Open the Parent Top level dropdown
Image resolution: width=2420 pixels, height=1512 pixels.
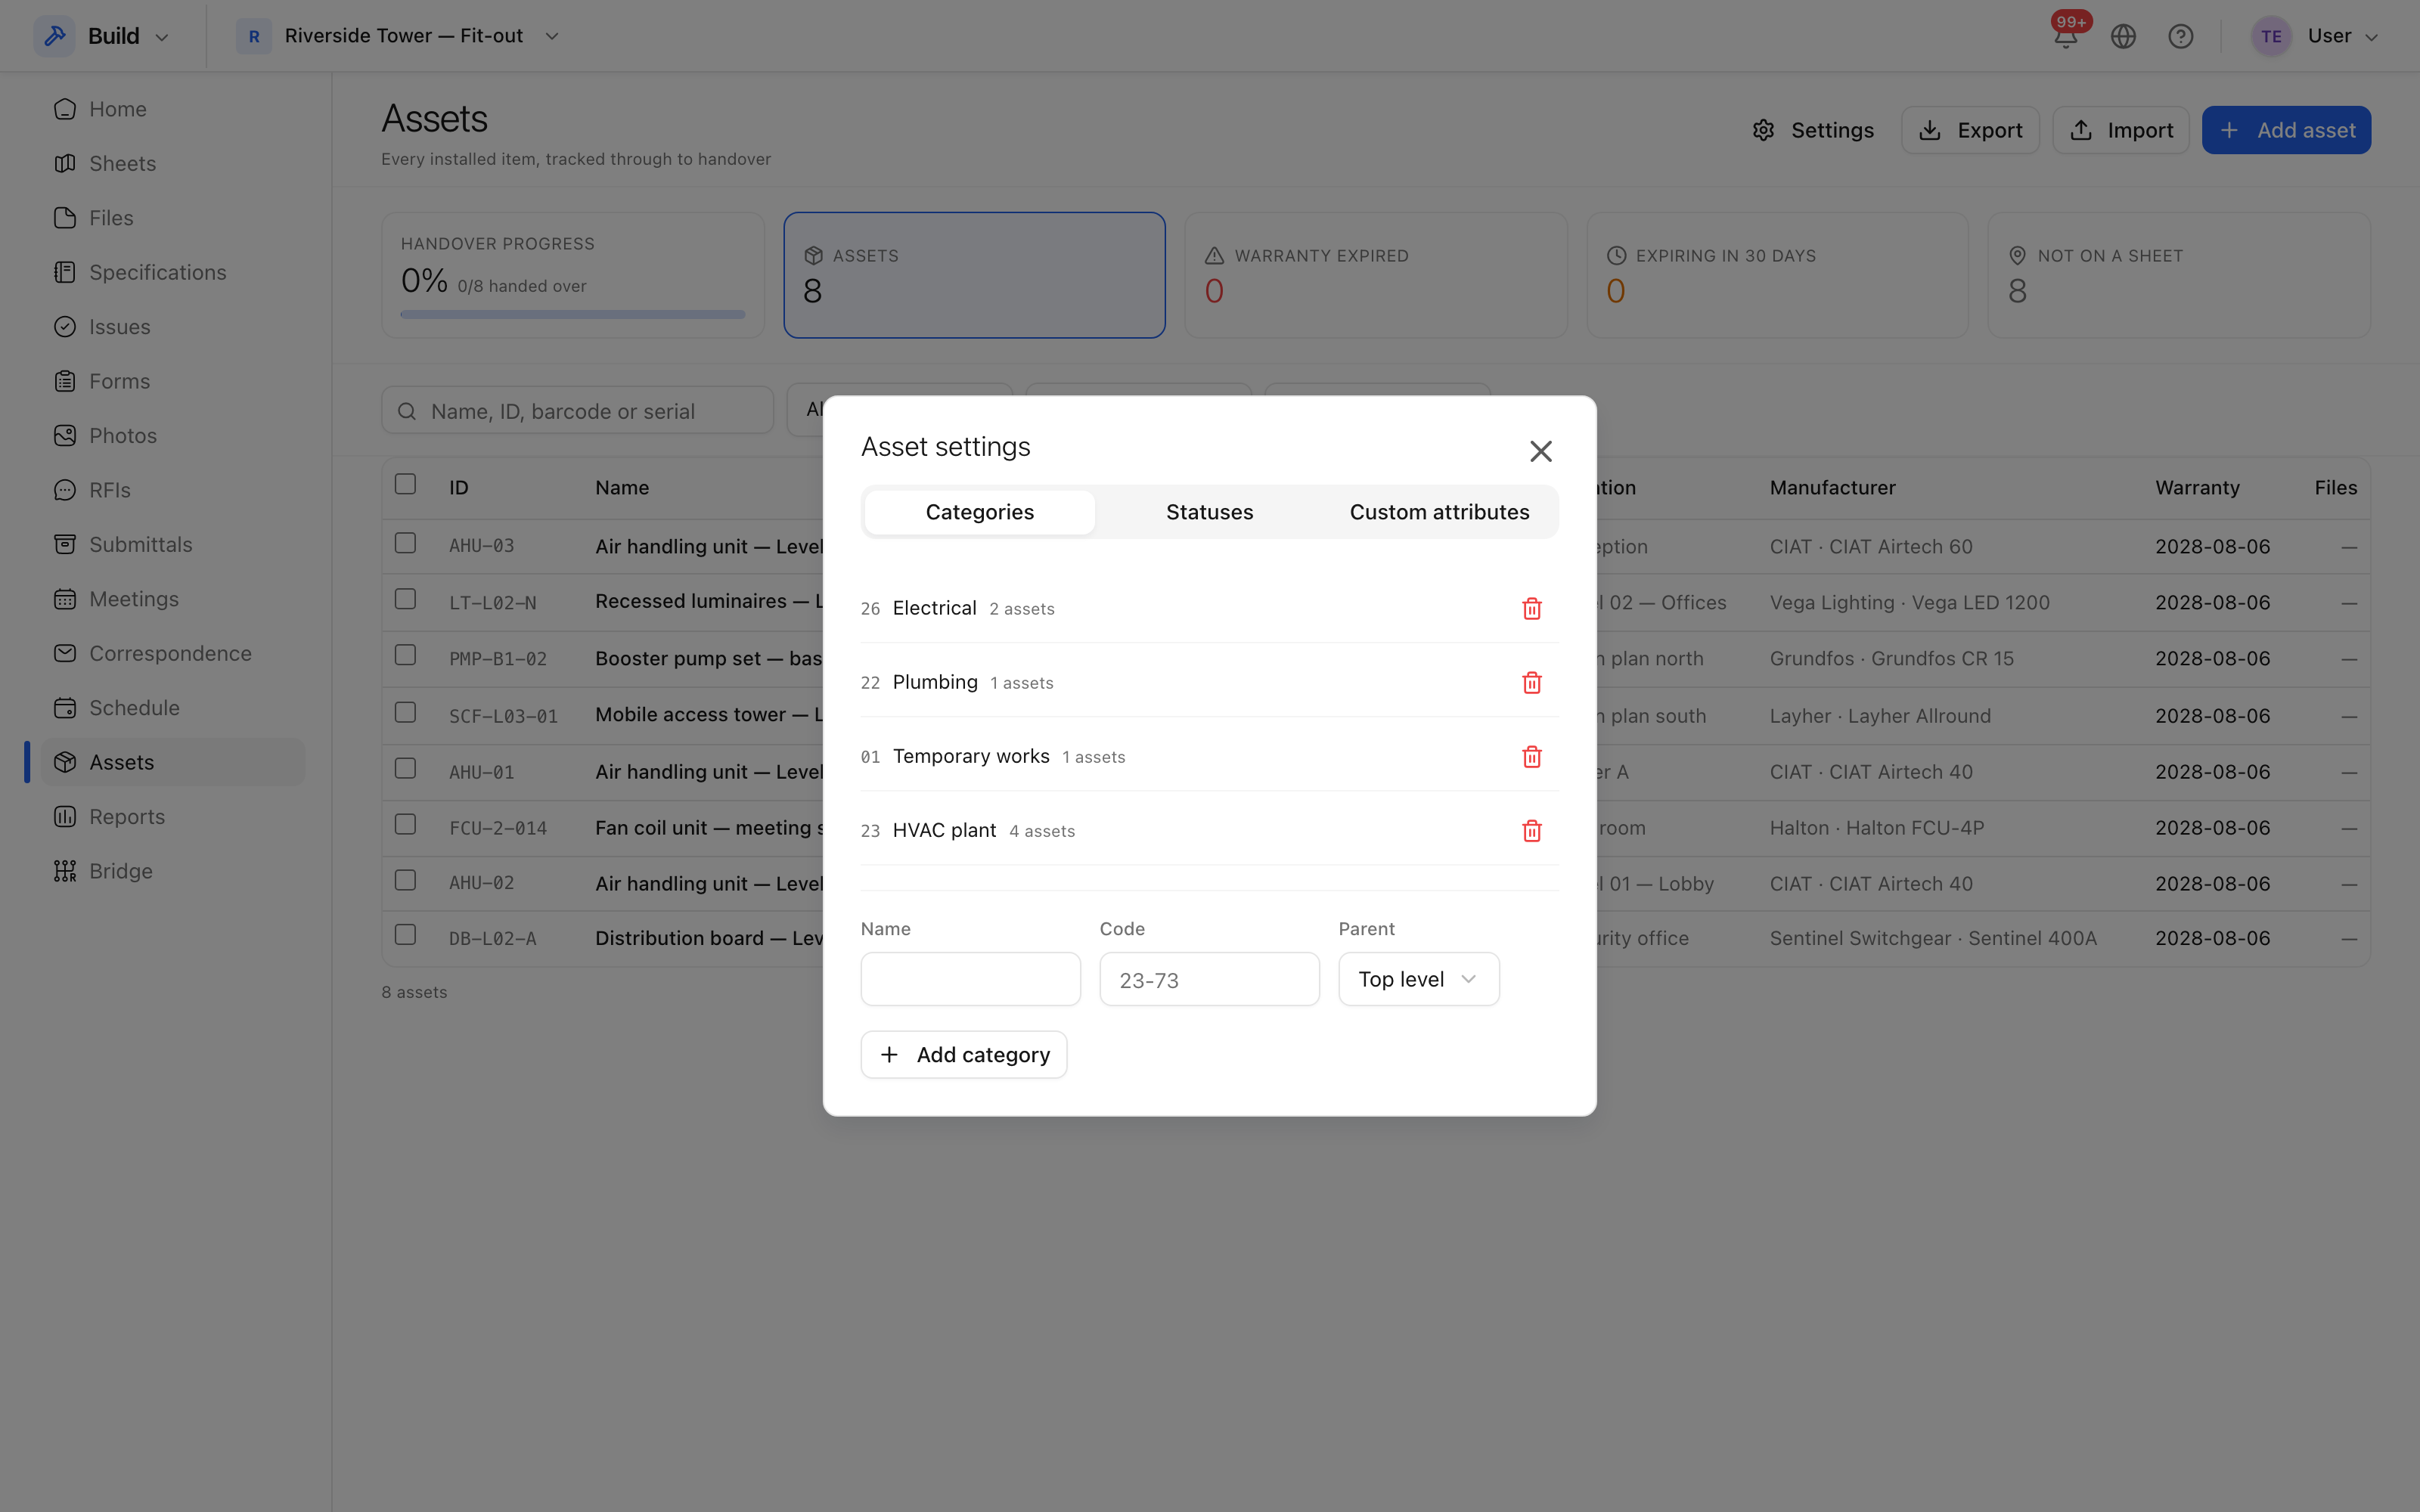coord(1418,979)
